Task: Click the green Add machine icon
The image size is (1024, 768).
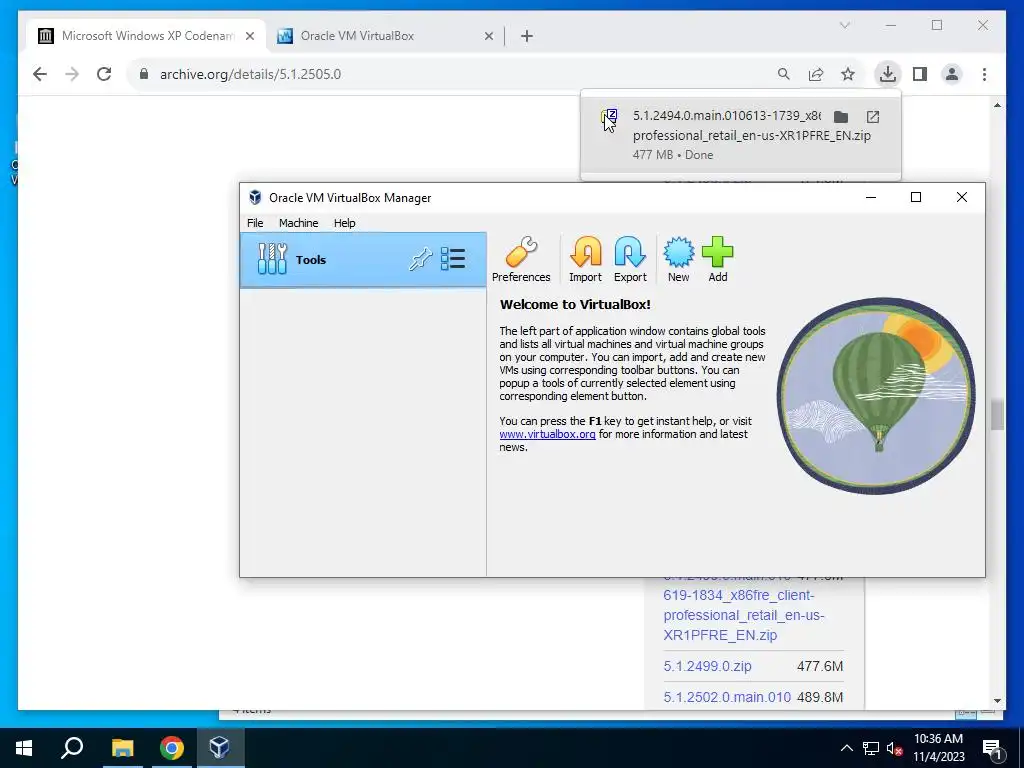Action: tap(718, 259)
